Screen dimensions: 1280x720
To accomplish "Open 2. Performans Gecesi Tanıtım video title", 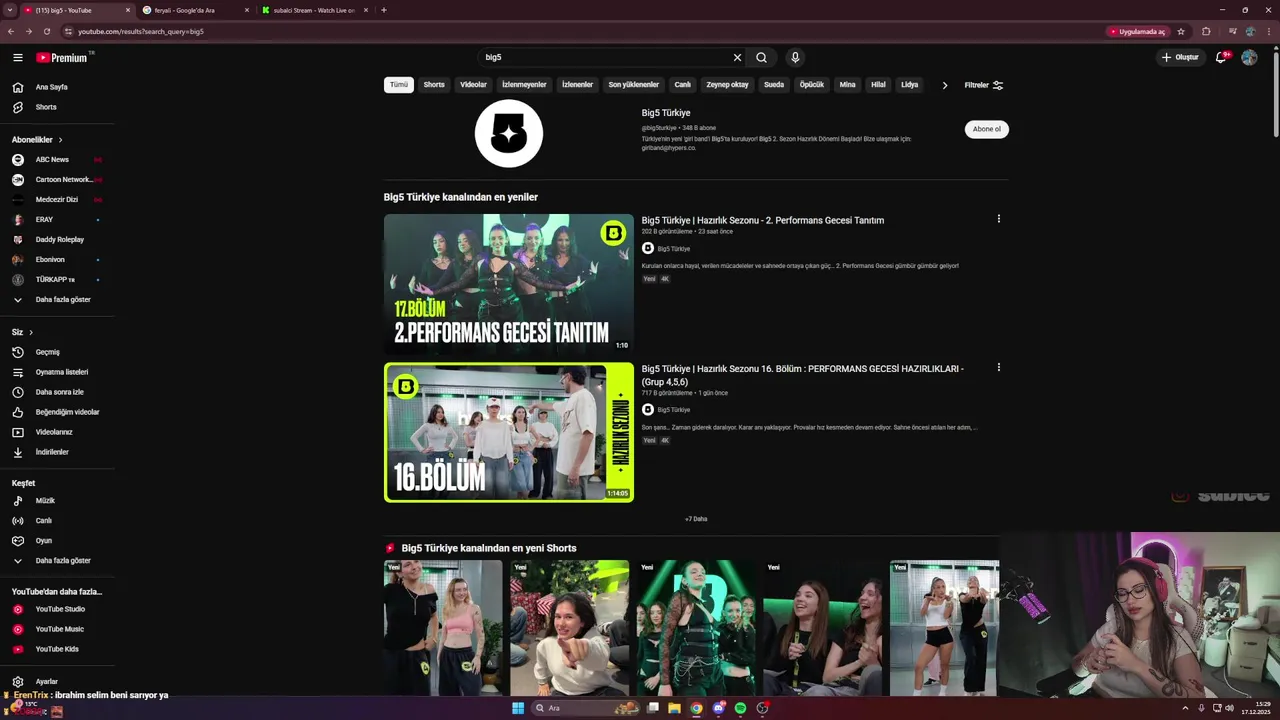I will [763, 220].
